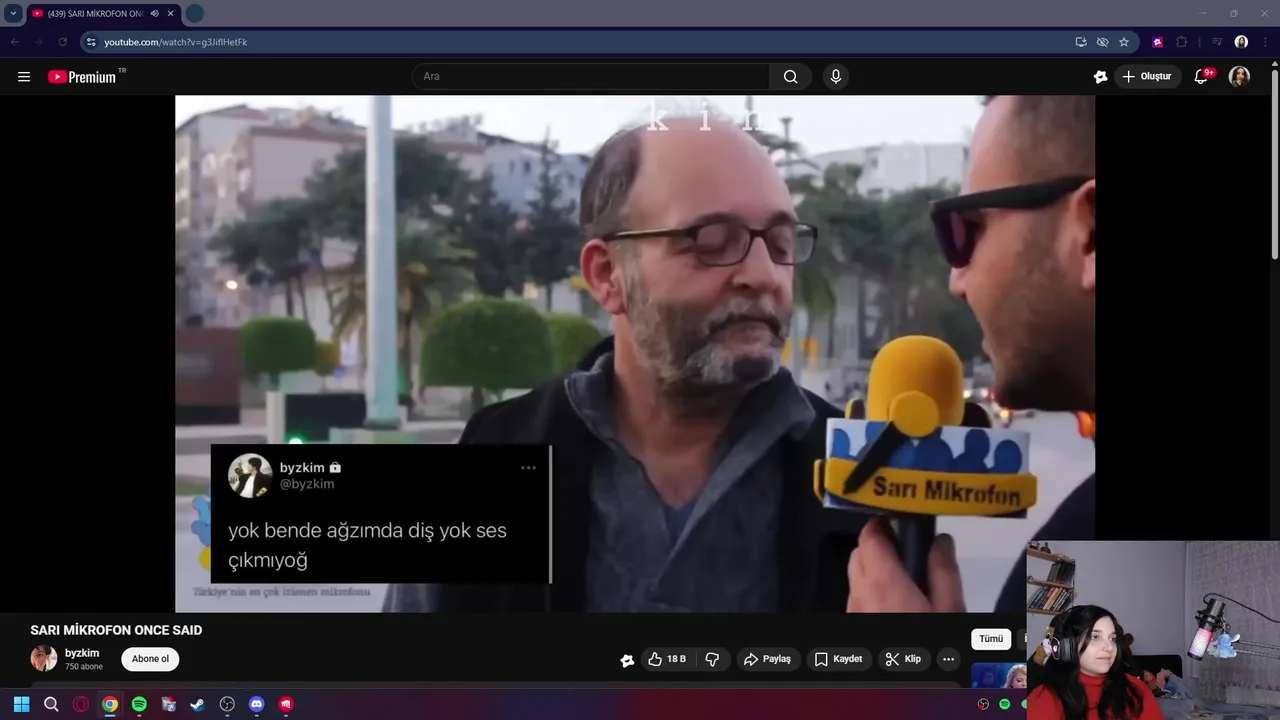1280x720 pixels.
Task: Click the crossed-eye icon in the address bar
Action: [x=1102, y=42]
